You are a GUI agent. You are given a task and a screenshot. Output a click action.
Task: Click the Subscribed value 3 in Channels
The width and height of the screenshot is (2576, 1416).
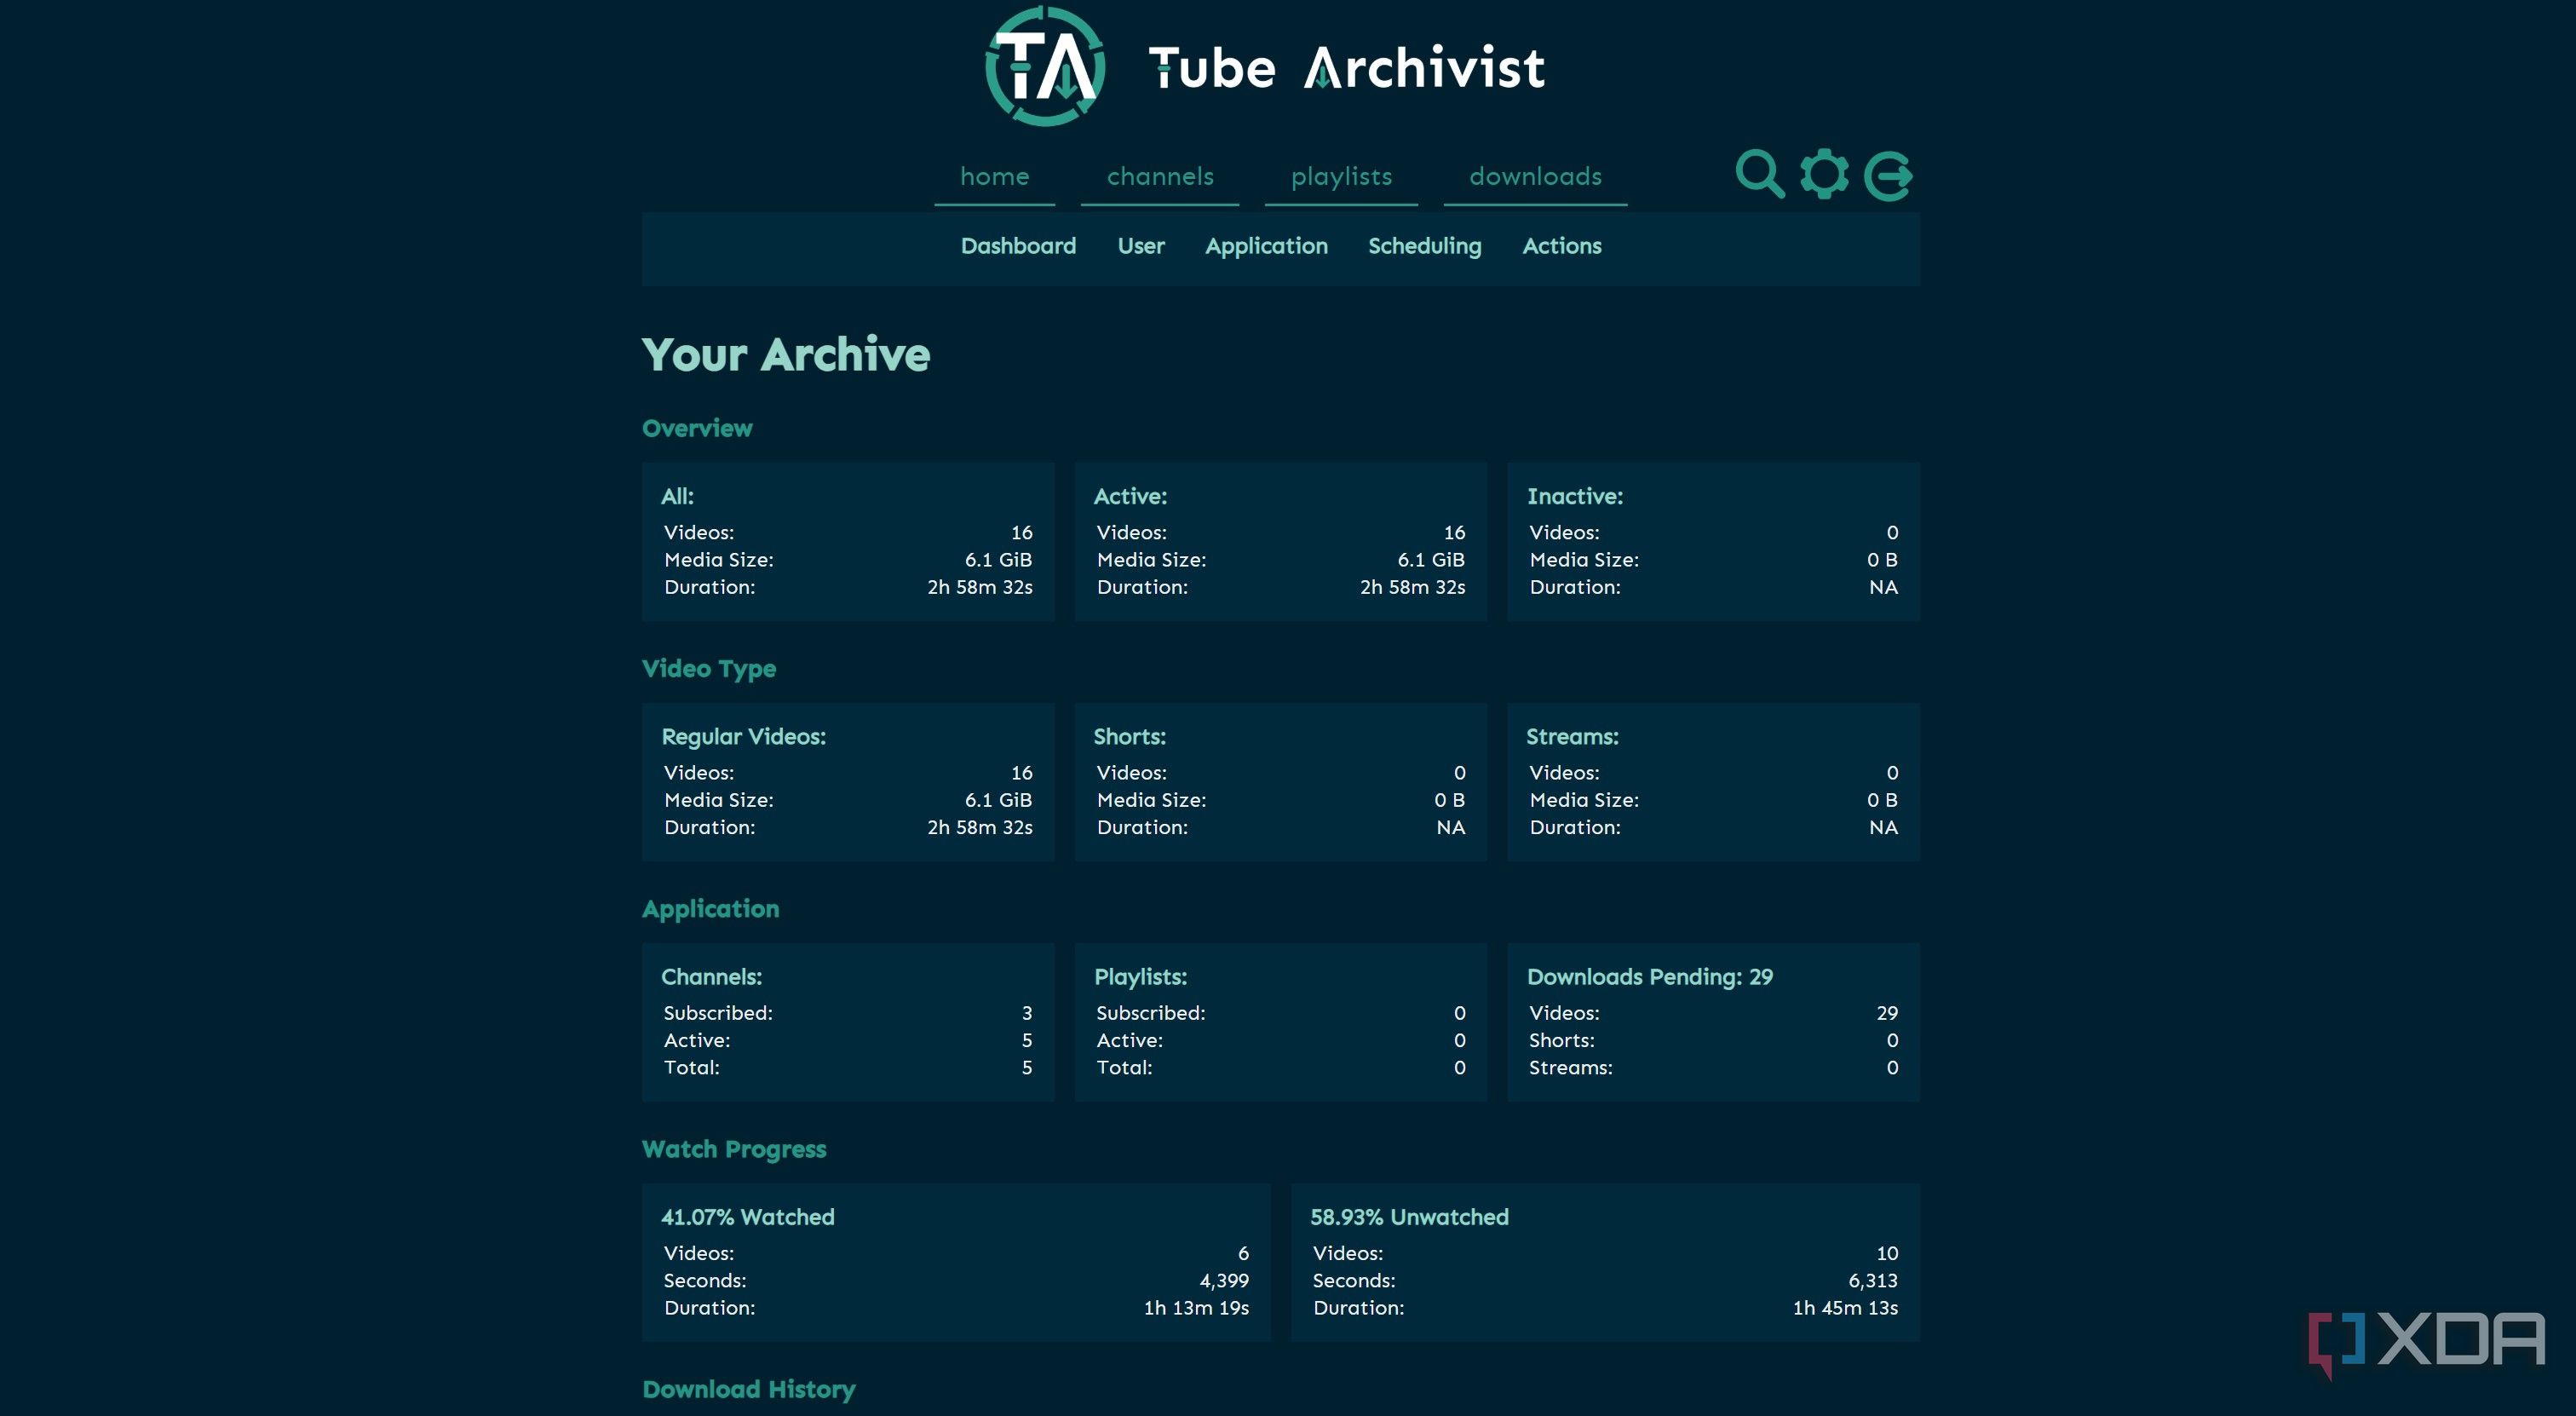pyautogui.click(x=1026, y=1013)
